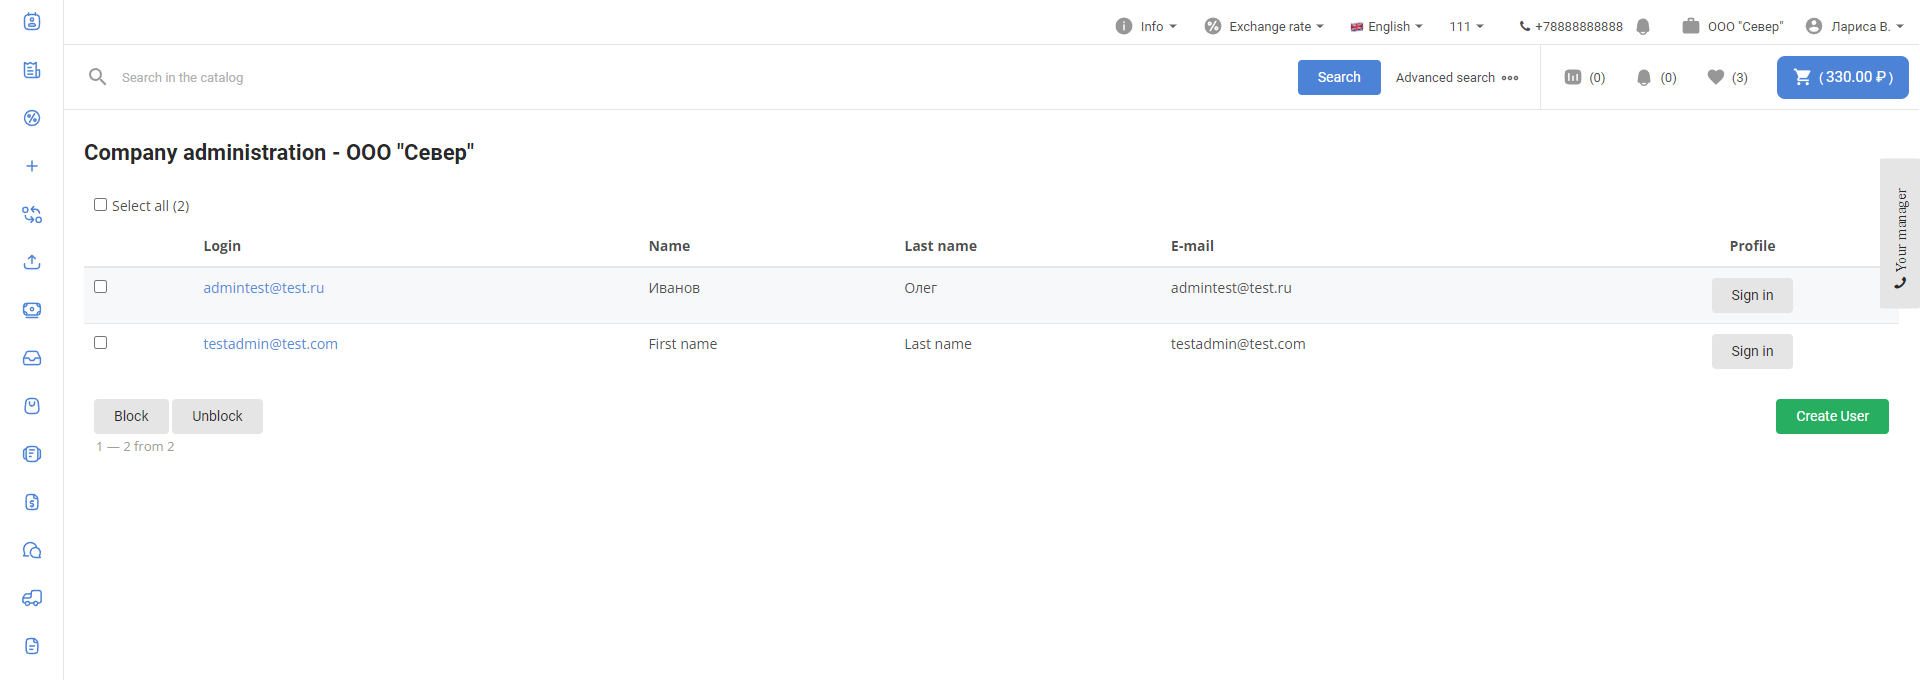The image size is (1920, 680).
Task: Click the percent icon in left sidebar
Action: 32,118
